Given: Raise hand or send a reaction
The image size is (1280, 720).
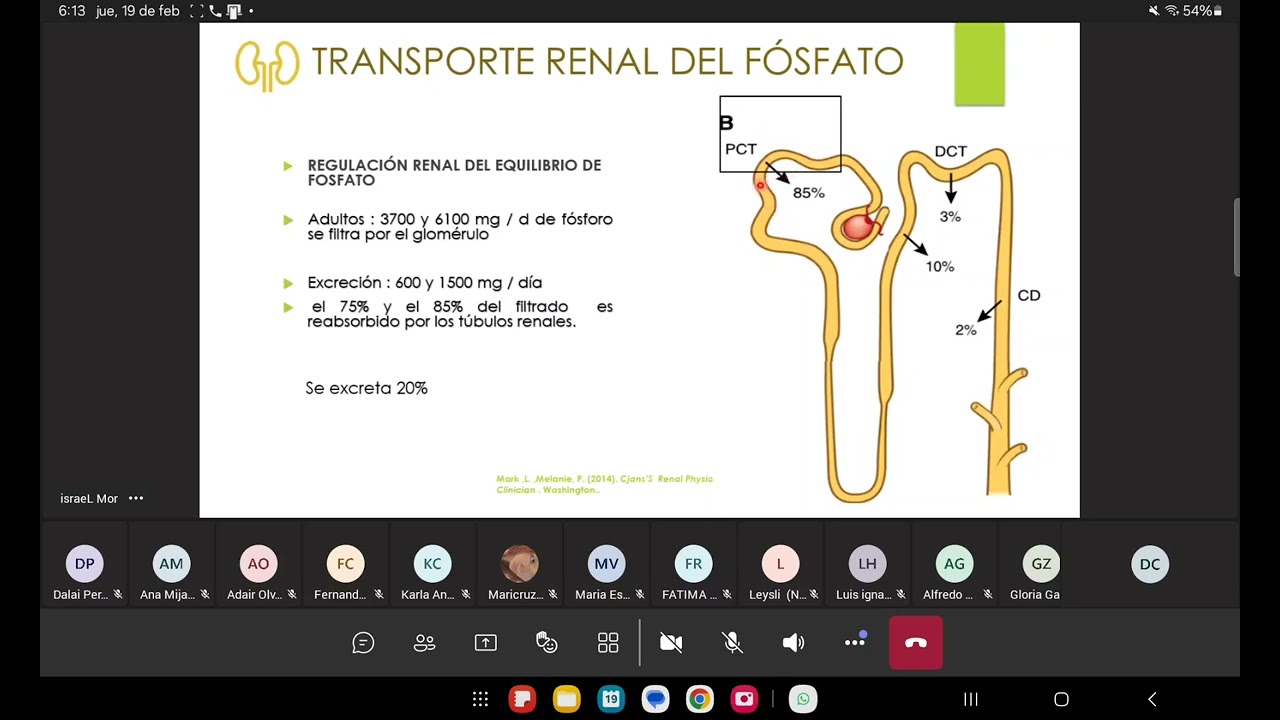Looking at the screenshot, I should coord(547,643).
